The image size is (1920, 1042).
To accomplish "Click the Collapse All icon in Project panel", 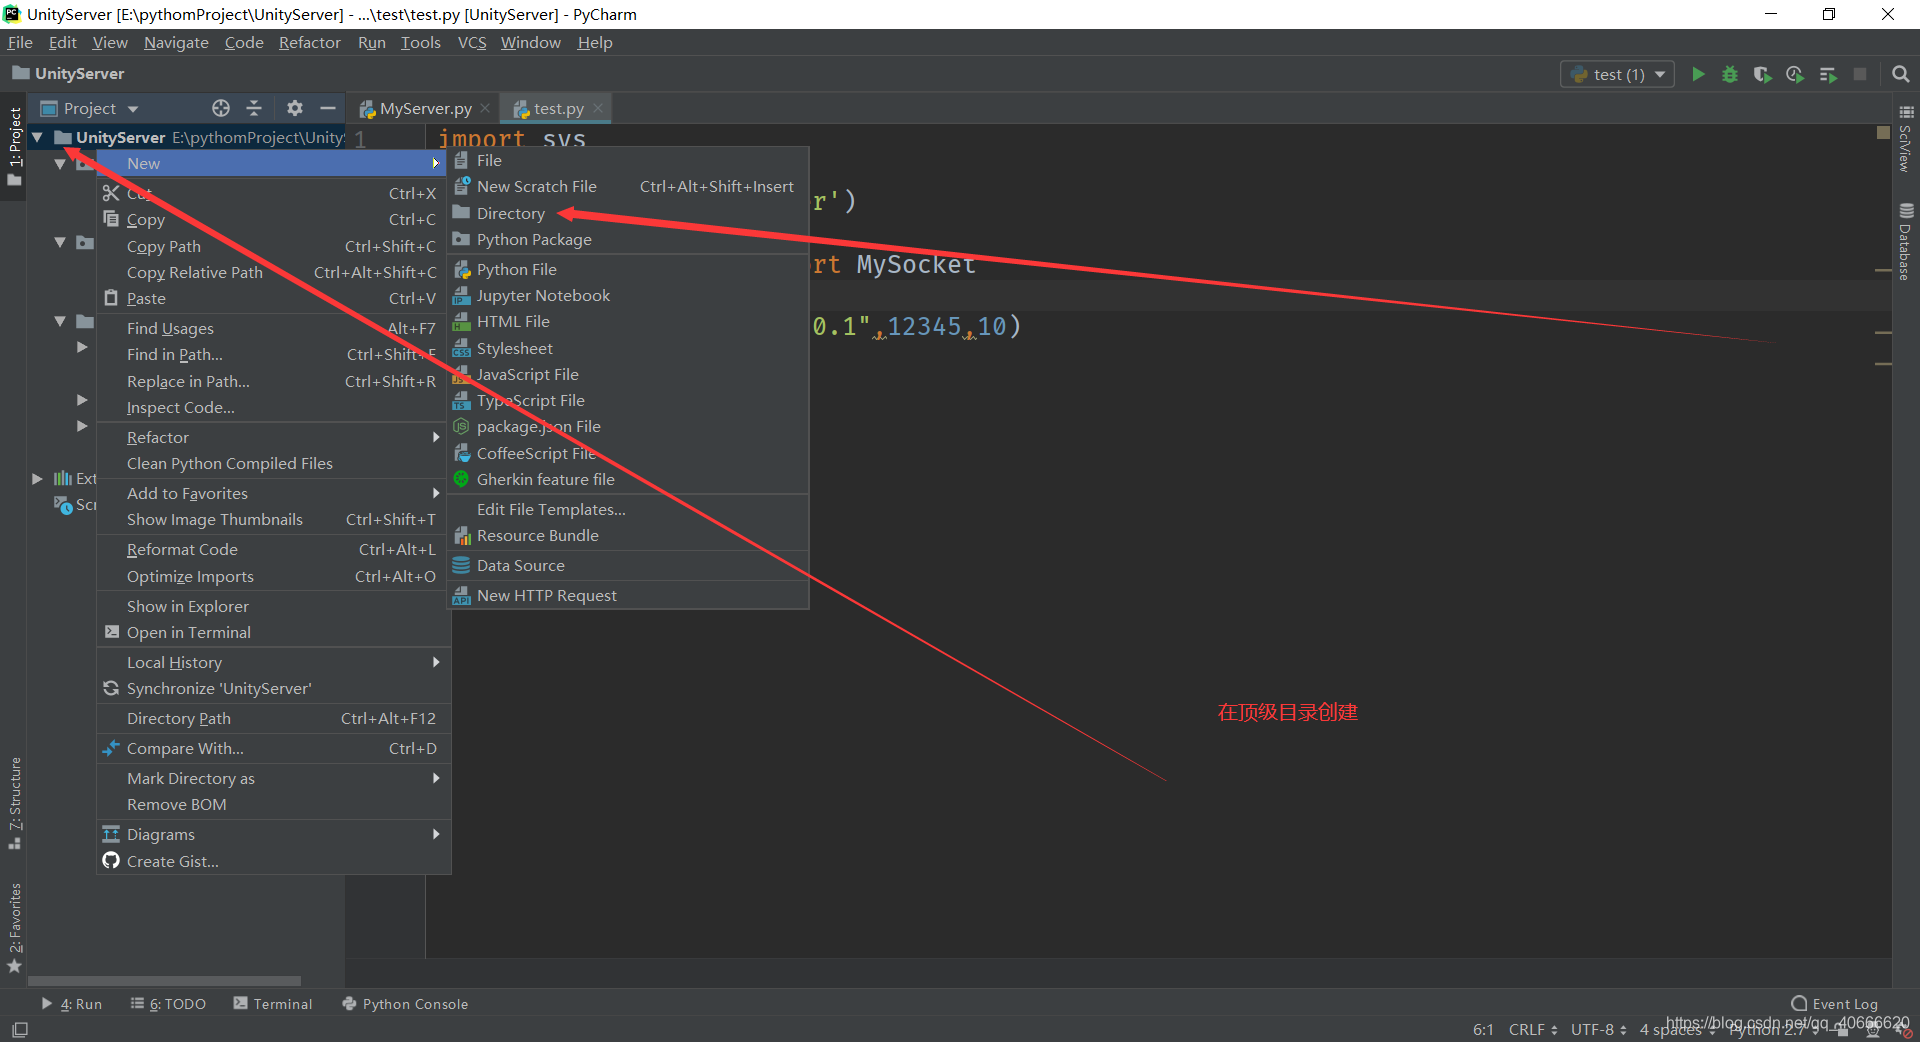I will click(x=254, y=108).
